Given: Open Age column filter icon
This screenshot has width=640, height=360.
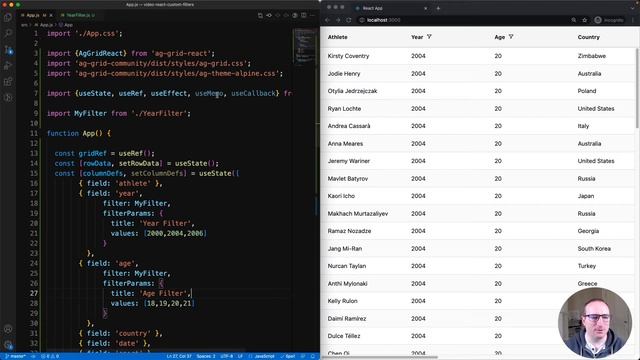Looking at the screenshot, I should click(x=511, y=37).
